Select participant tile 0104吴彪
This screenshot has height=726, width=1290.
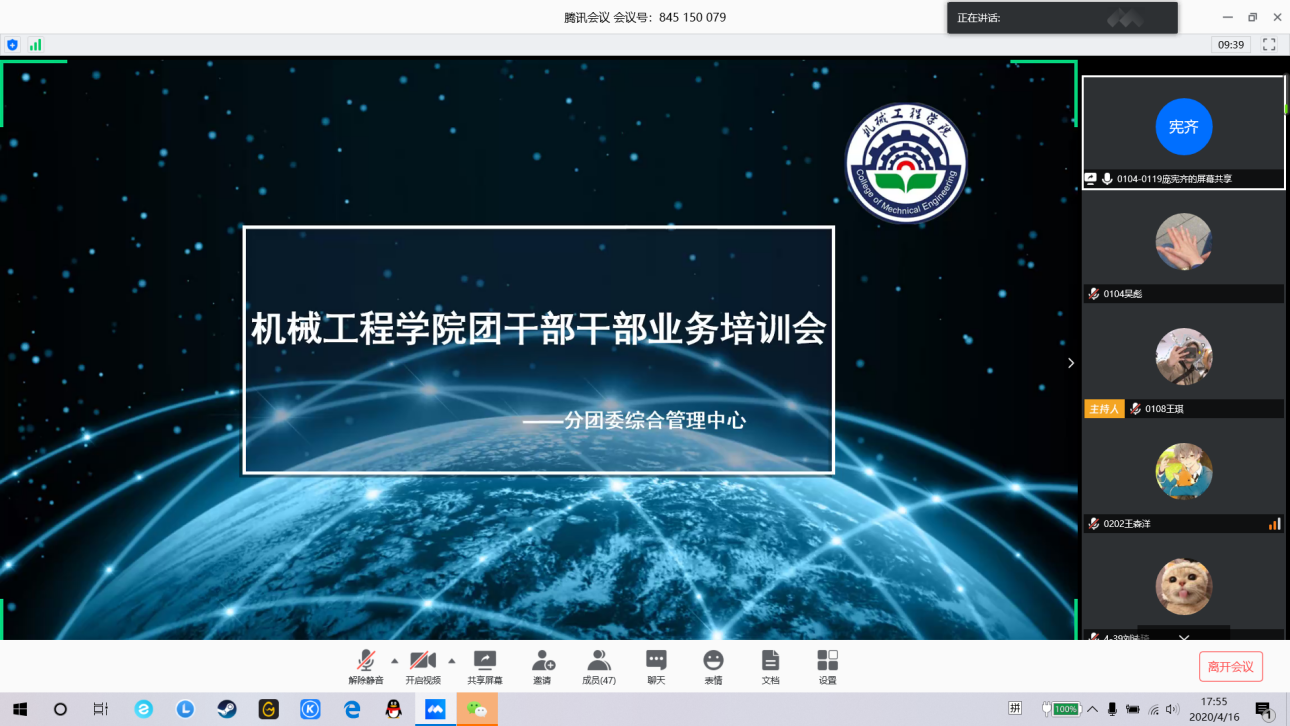pos(1184,247)
